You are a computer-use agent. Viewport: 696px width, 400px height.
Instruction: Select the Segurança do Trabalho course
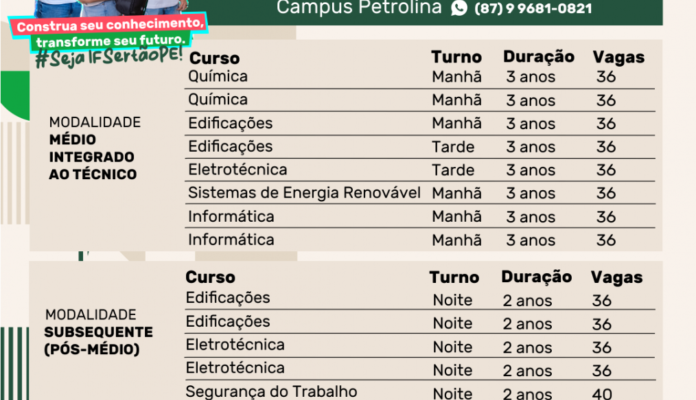tap(271, 392)
